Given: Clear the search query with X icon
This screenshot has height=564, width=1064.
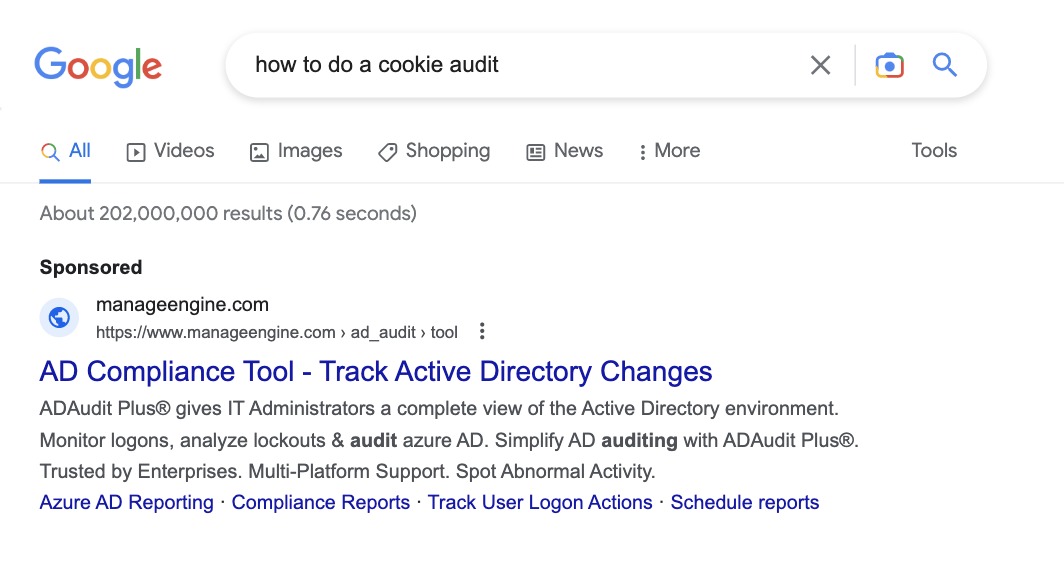Looking at the screenshot, I should pos(820,66).
